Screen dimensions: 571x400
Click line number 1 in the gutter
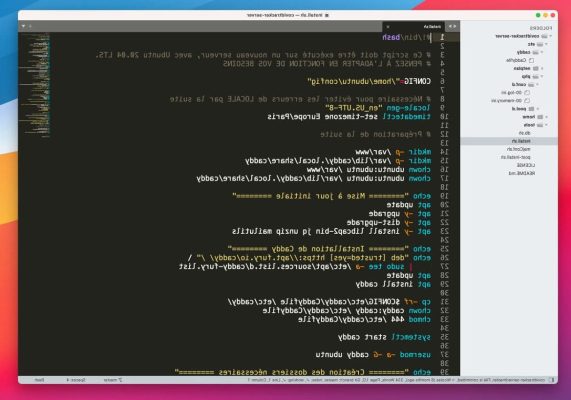(442, 37)
